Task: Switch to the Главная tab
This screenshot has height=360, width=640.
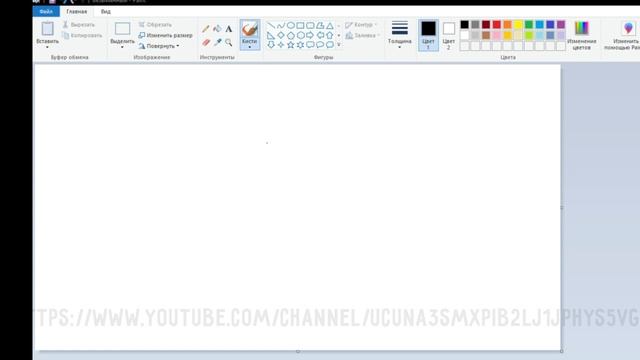Action: pos(77,11)
